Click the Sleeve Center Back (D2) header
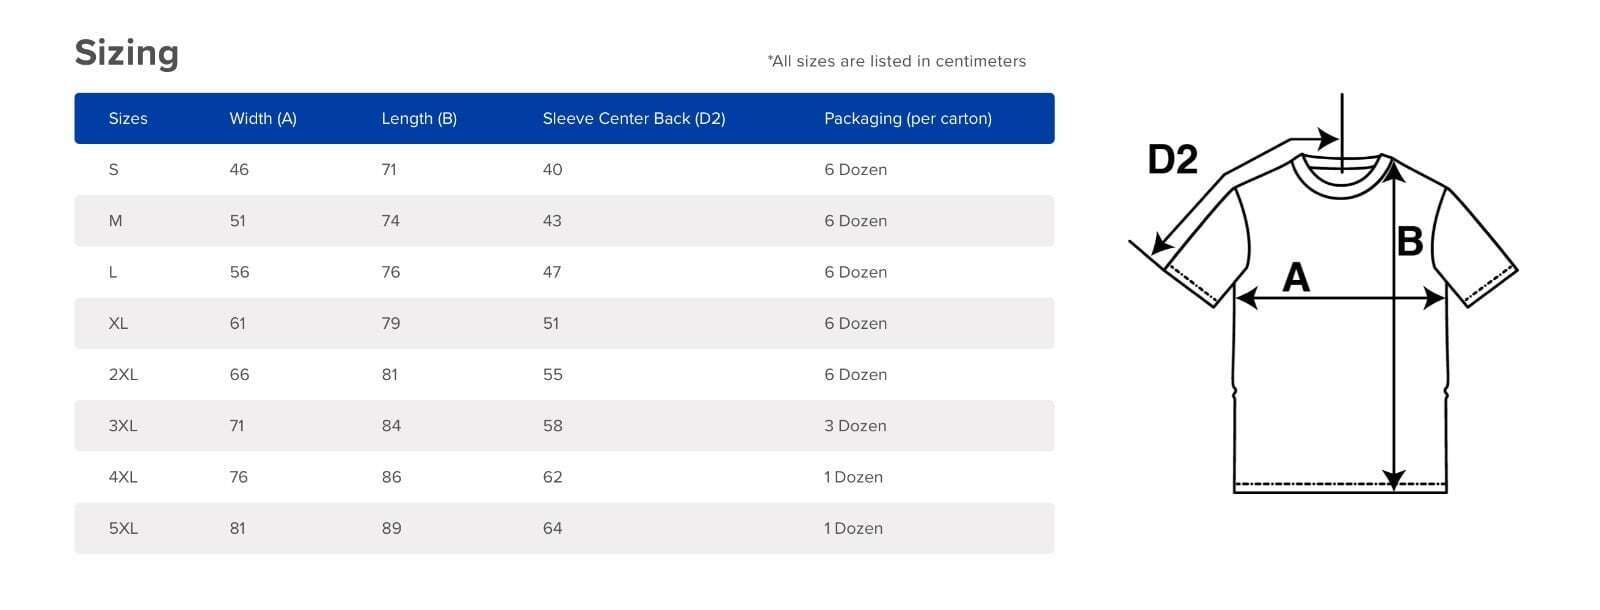1600x610 pixels. (634, 119)
